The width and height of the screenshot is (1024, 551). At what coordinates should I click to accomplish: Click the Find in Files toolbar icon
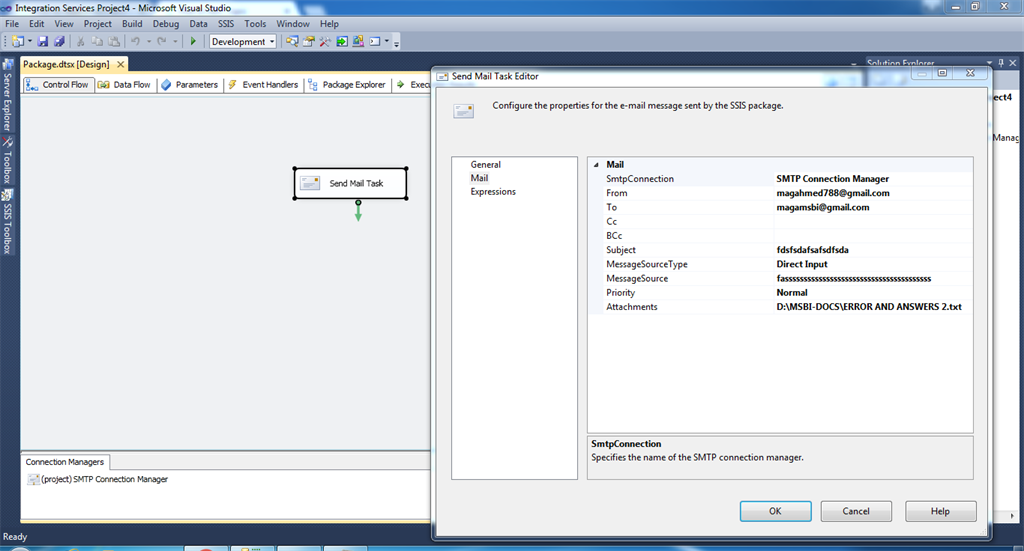pos(292,41)
